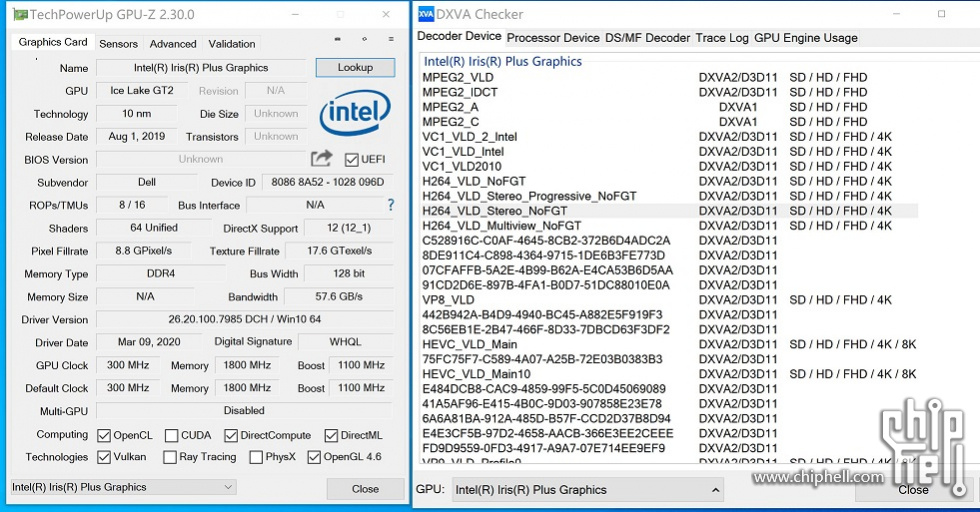The height and width of the screenshot is (512, 980).
Task: Click the Bandwidth value 57.6 GB/s
Action: [339, 296]
